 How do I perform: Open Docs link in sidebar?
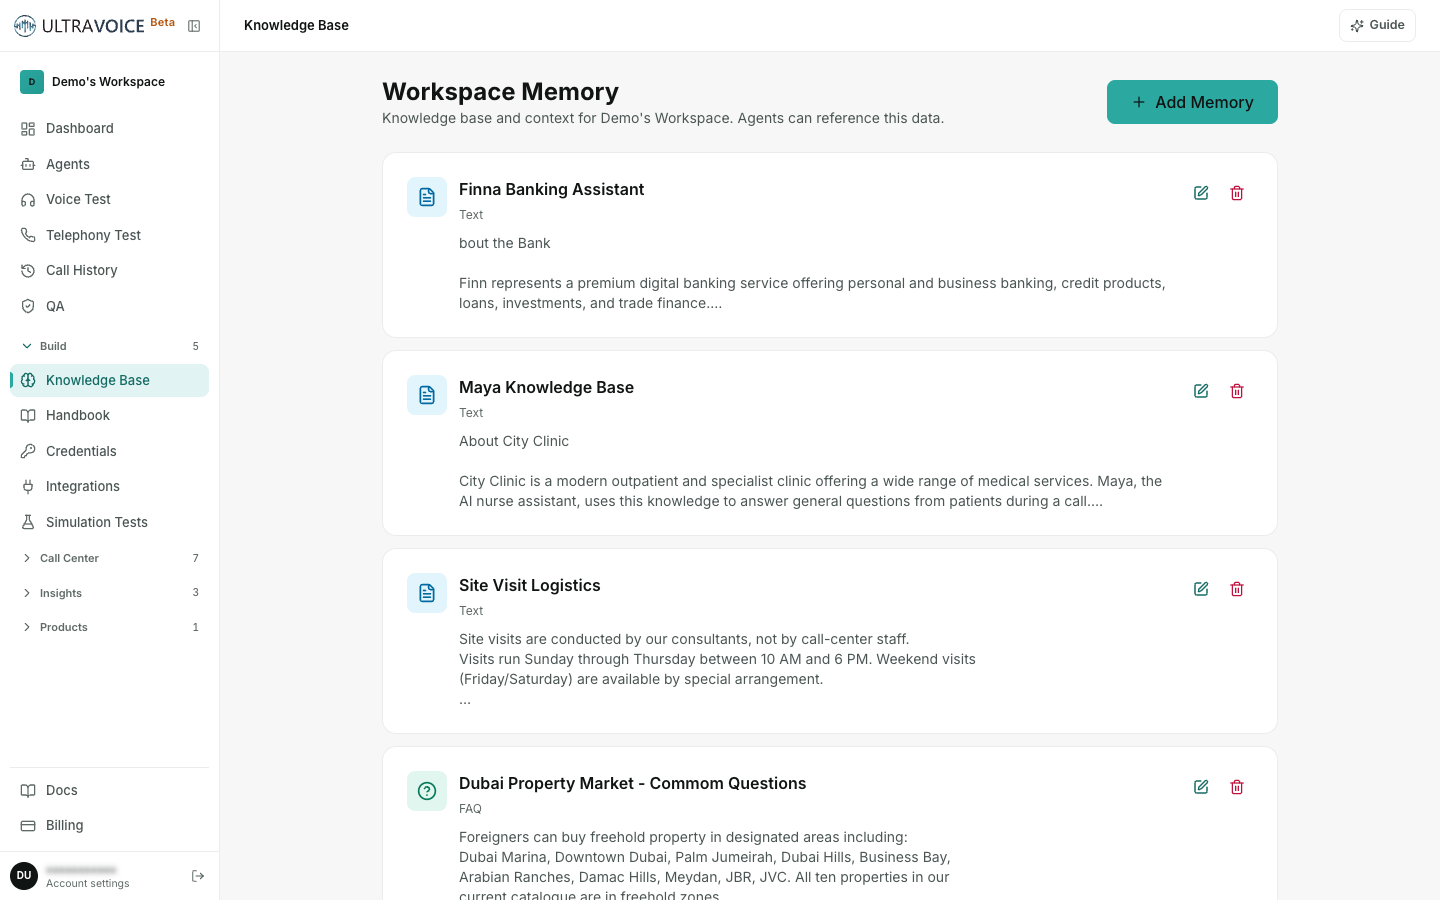click(109, 790)
